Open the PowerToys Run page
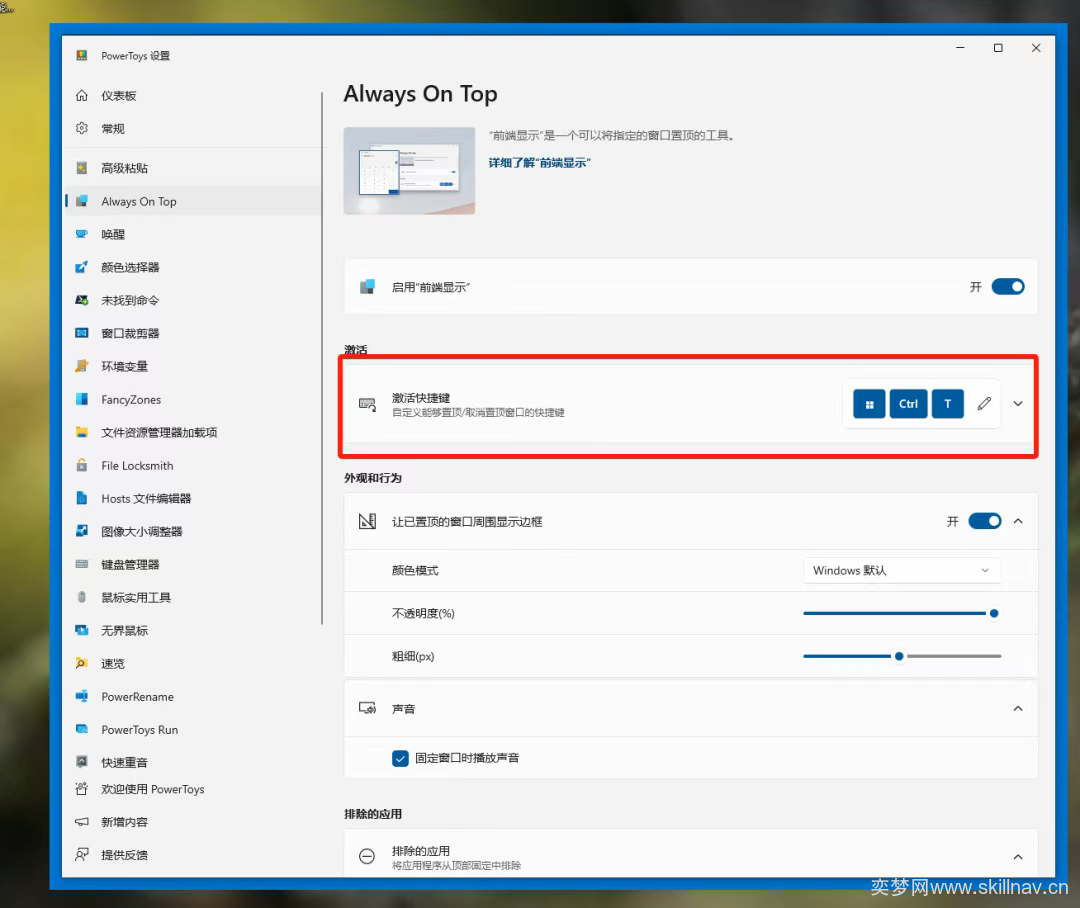 (x=192, y=730)
